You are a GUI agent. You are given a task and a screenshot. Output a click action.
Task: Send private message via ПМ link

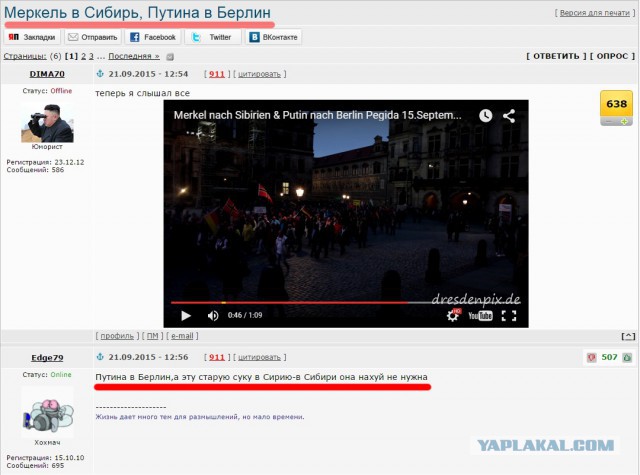[152, 336]
